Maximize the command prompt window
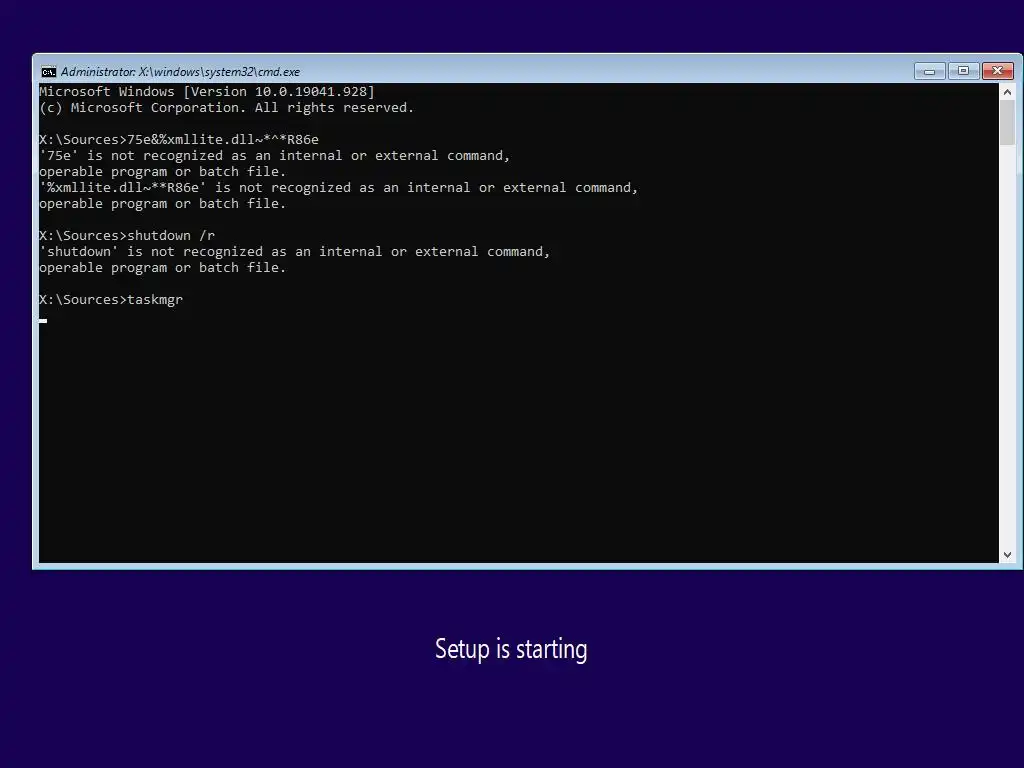The height and width of the screenshot is (768, 1024). click(x=963, y=71)
